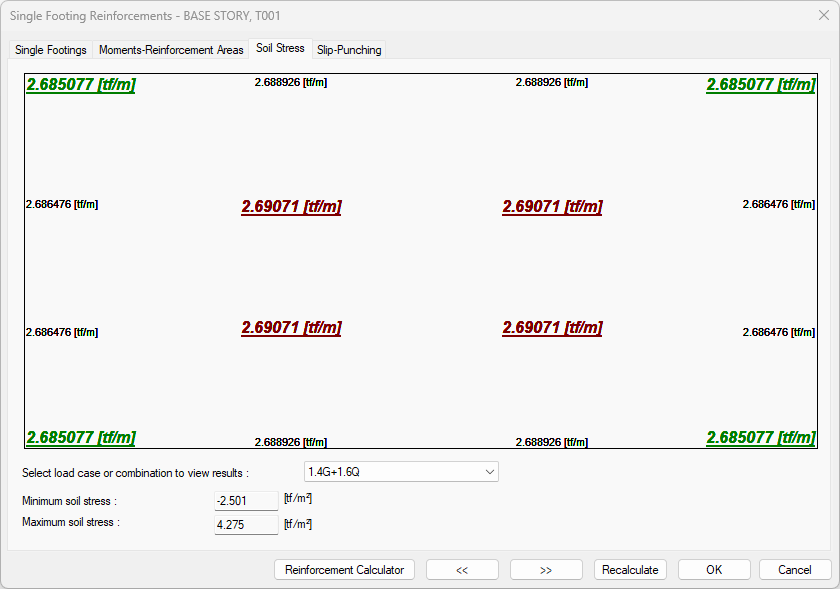Click the upper-left red 2.69071 value
Screen dimensions: 840x589
click(291, 206)
